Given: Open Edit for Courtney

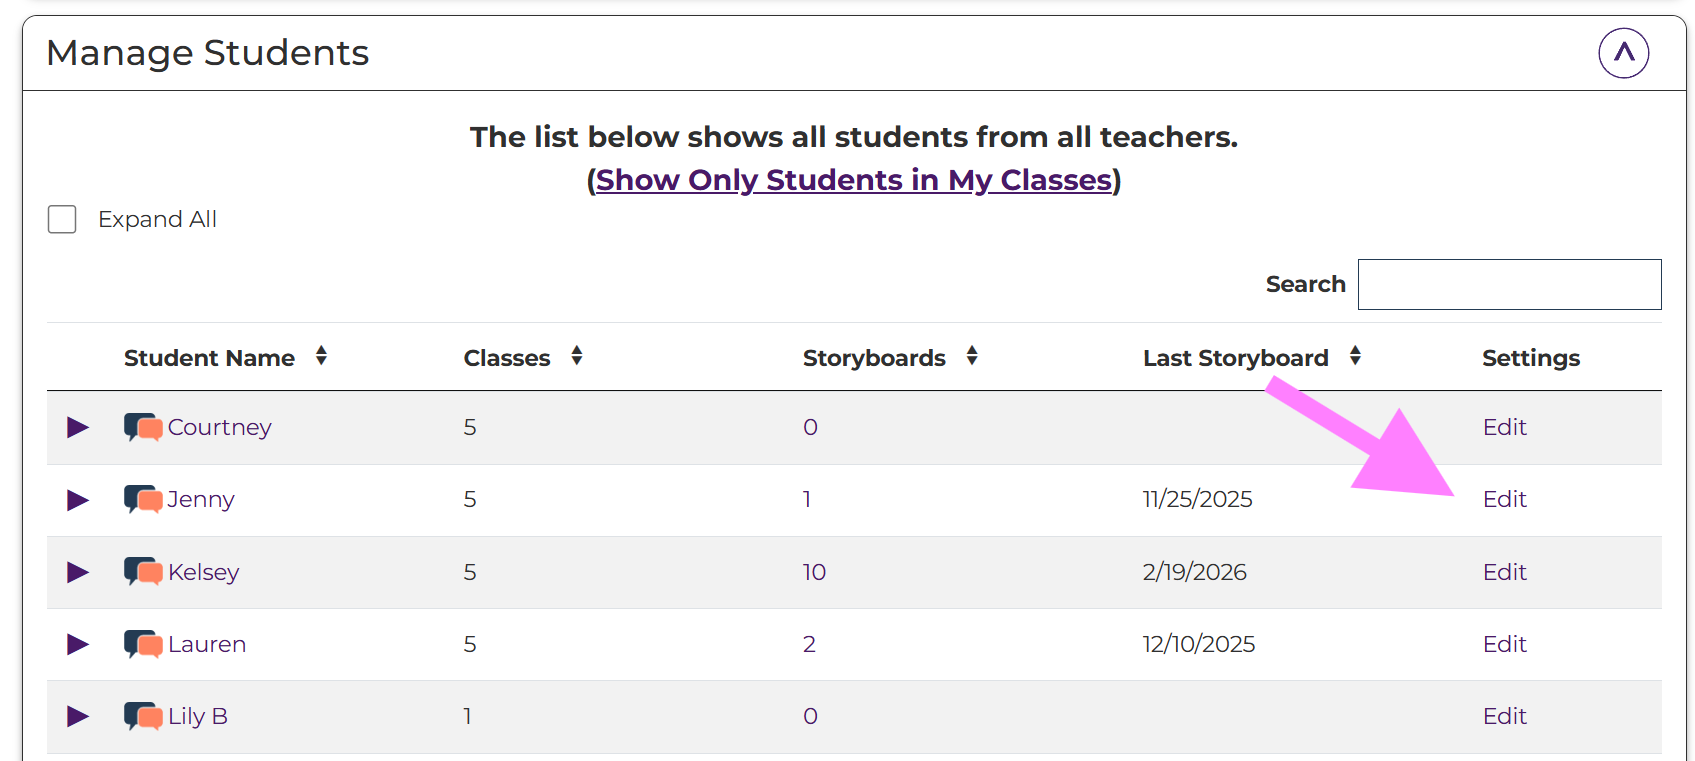Looking at the screenshot, I should point(1504,427).
